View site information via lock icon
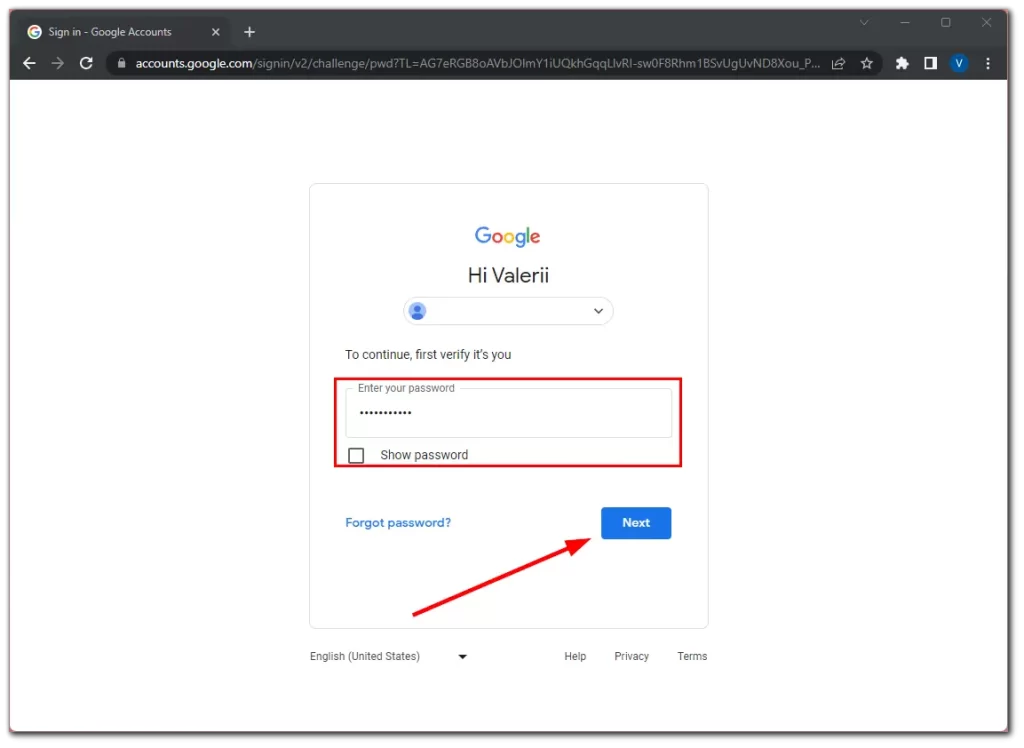This screenshot has width=1024, height=748. pyautogui.click(x=121, y=63)
